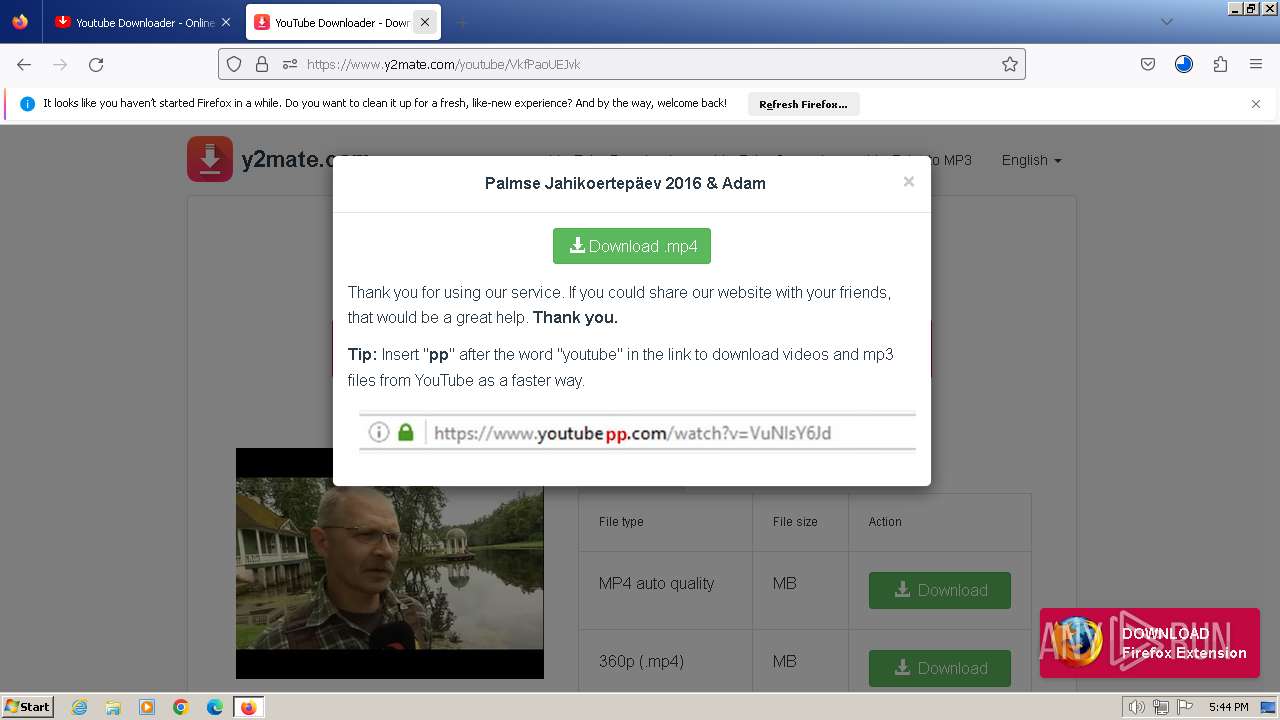The image size is (1280, 720).
Task: Click the youtubepp.com example URL image
Action: click(637, 432)
